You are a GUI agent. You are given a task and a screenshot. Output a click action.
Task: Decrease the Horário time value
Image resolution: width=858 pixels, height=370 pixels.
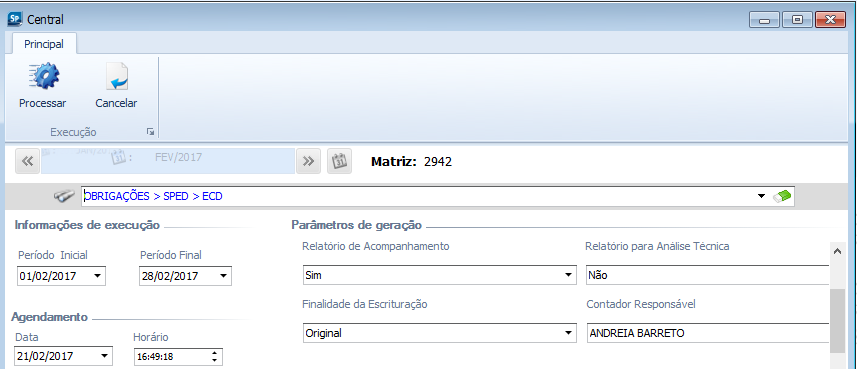214,360
